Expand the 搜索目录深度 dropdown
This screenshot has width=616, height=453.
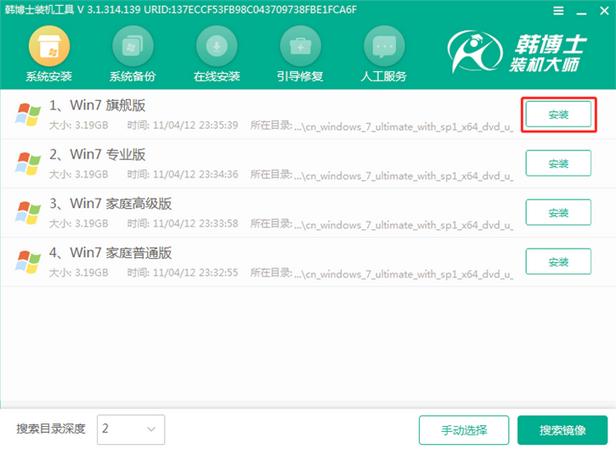(x=129, y=429)
